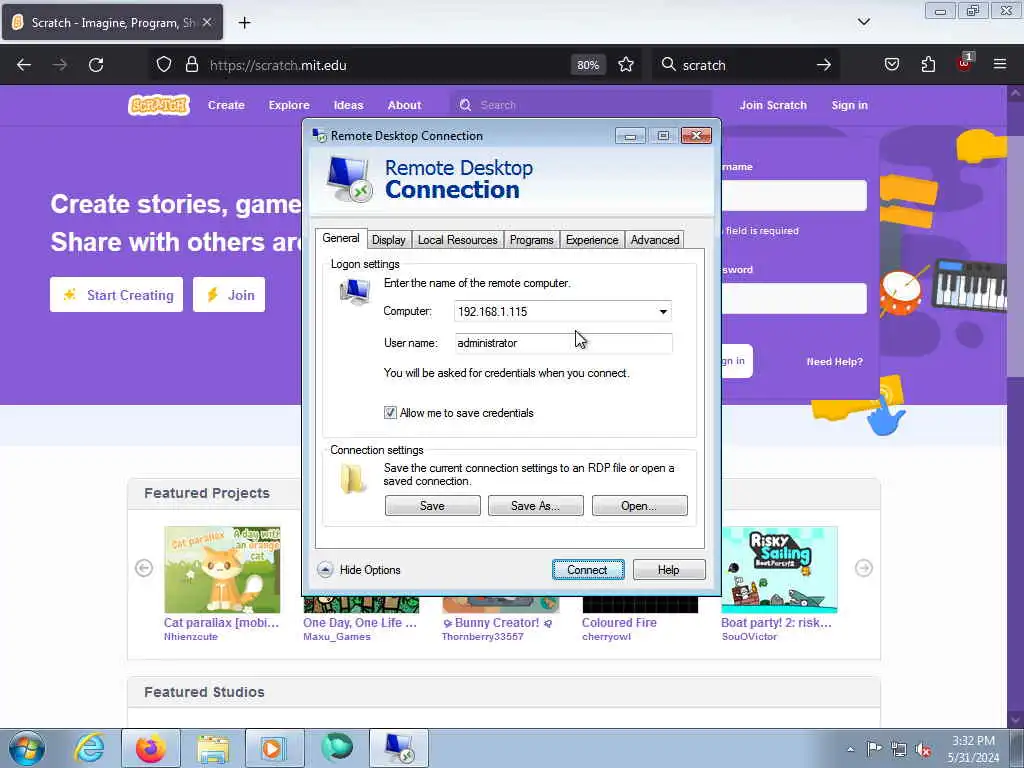This screenshot has height=768, width=1024.
Task: Save the connection settings
Action: (432, 505)
